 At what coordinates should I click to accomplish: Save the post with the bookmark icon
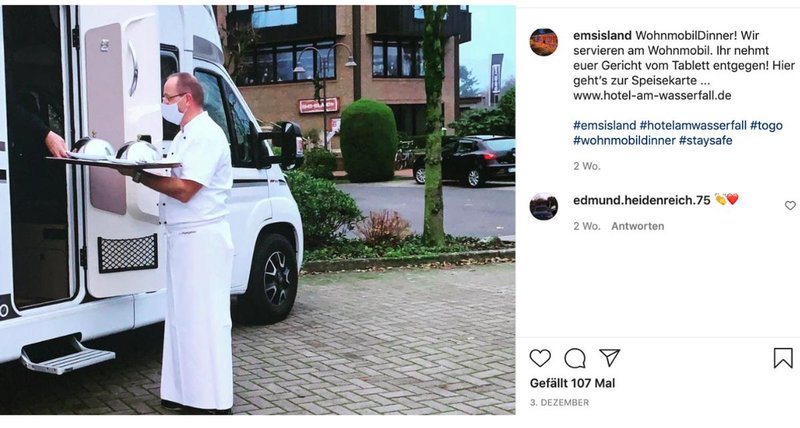783,358
